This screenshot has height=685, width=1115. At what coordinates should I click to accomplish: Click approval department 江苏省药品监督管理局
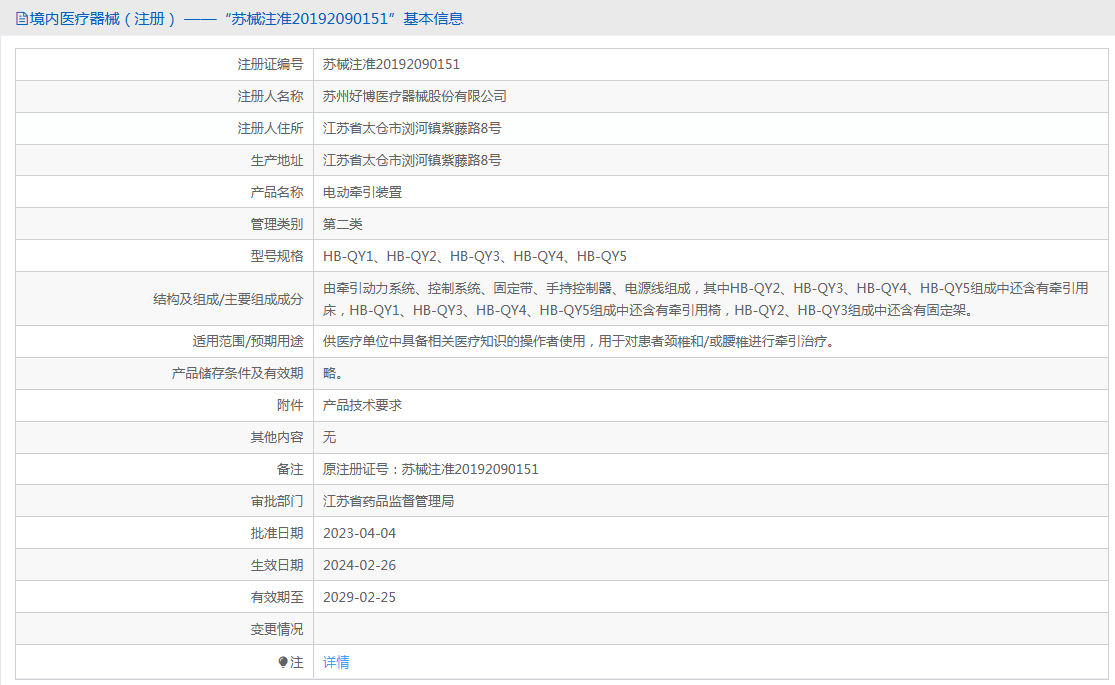click(388, 502)
